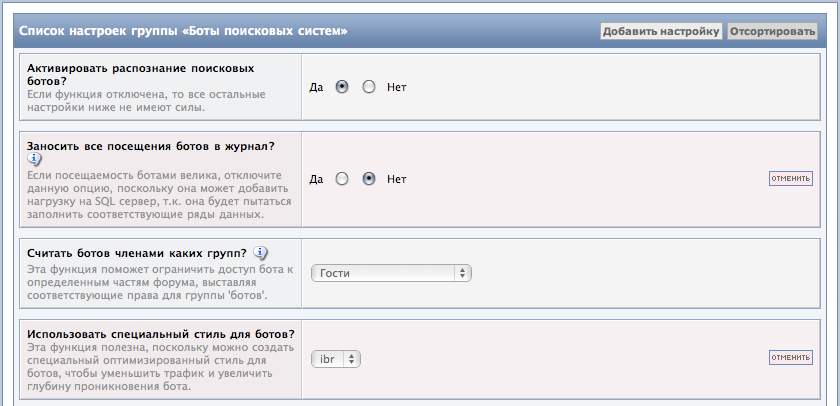The height and width of the screenshot is (406, 840).
Task: Open the «Гости» group dropdown
Action: tap(391, 273)
